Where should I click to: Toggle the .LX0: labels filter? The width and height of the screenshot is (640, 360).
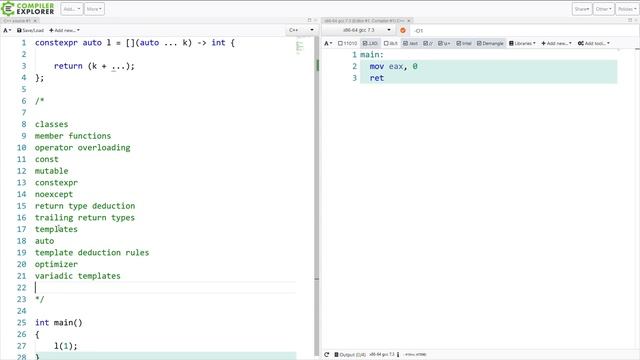[370, 43]
